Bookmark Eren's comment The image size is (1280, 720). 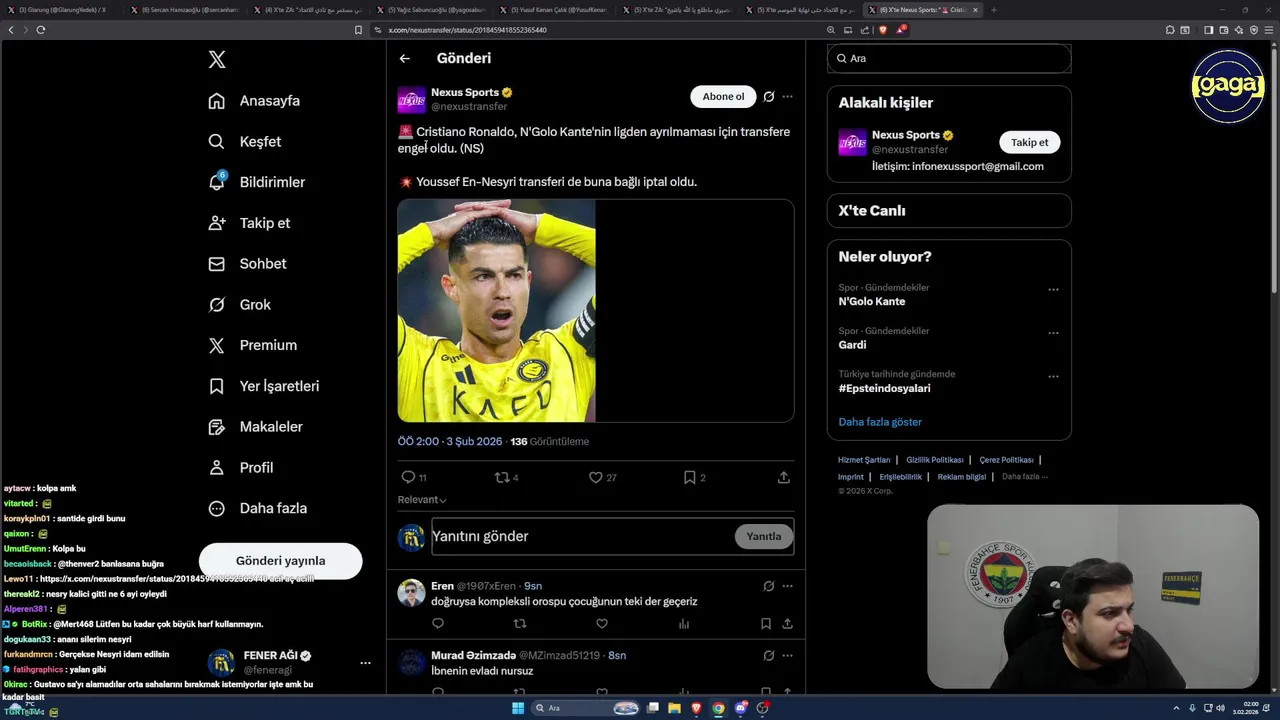(766, 624)
